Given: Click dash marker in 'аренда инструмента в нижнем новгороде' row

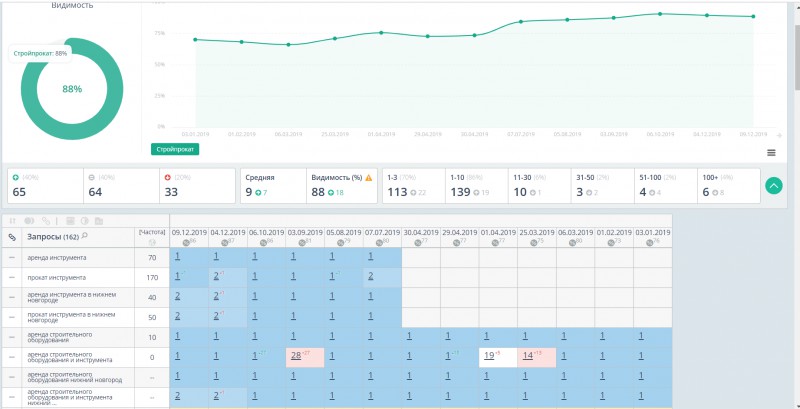Looking at the screenshot, I should [12, 298].
